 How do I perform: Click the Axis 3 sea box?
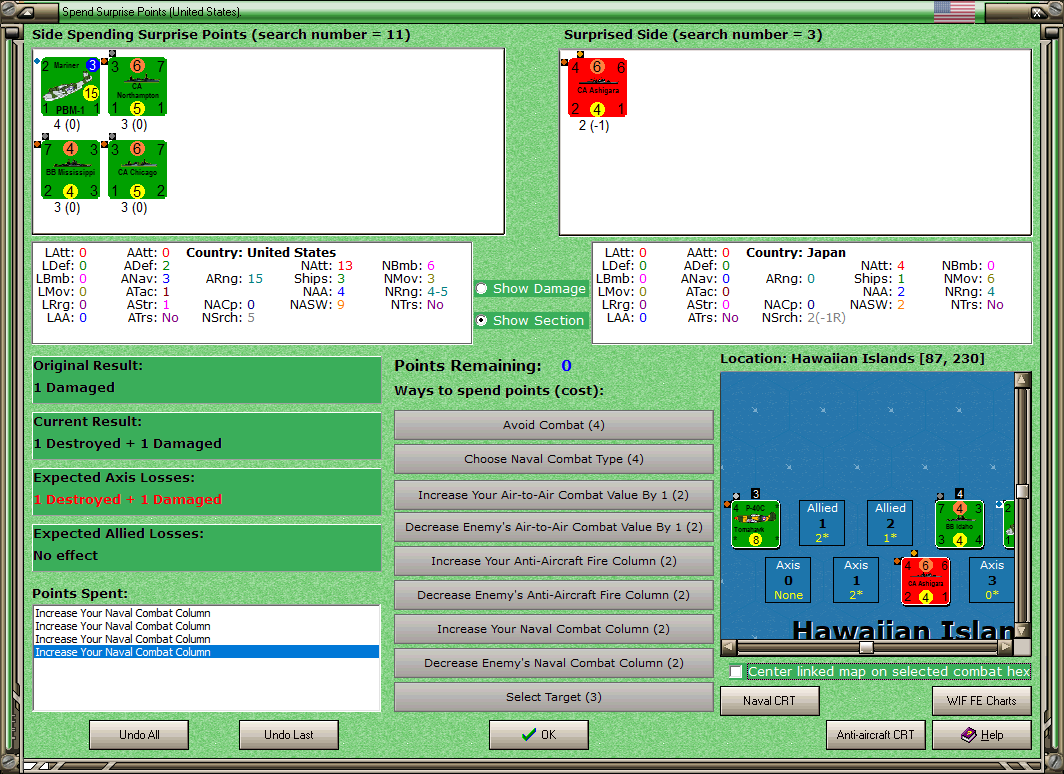[x=991, y=580]
